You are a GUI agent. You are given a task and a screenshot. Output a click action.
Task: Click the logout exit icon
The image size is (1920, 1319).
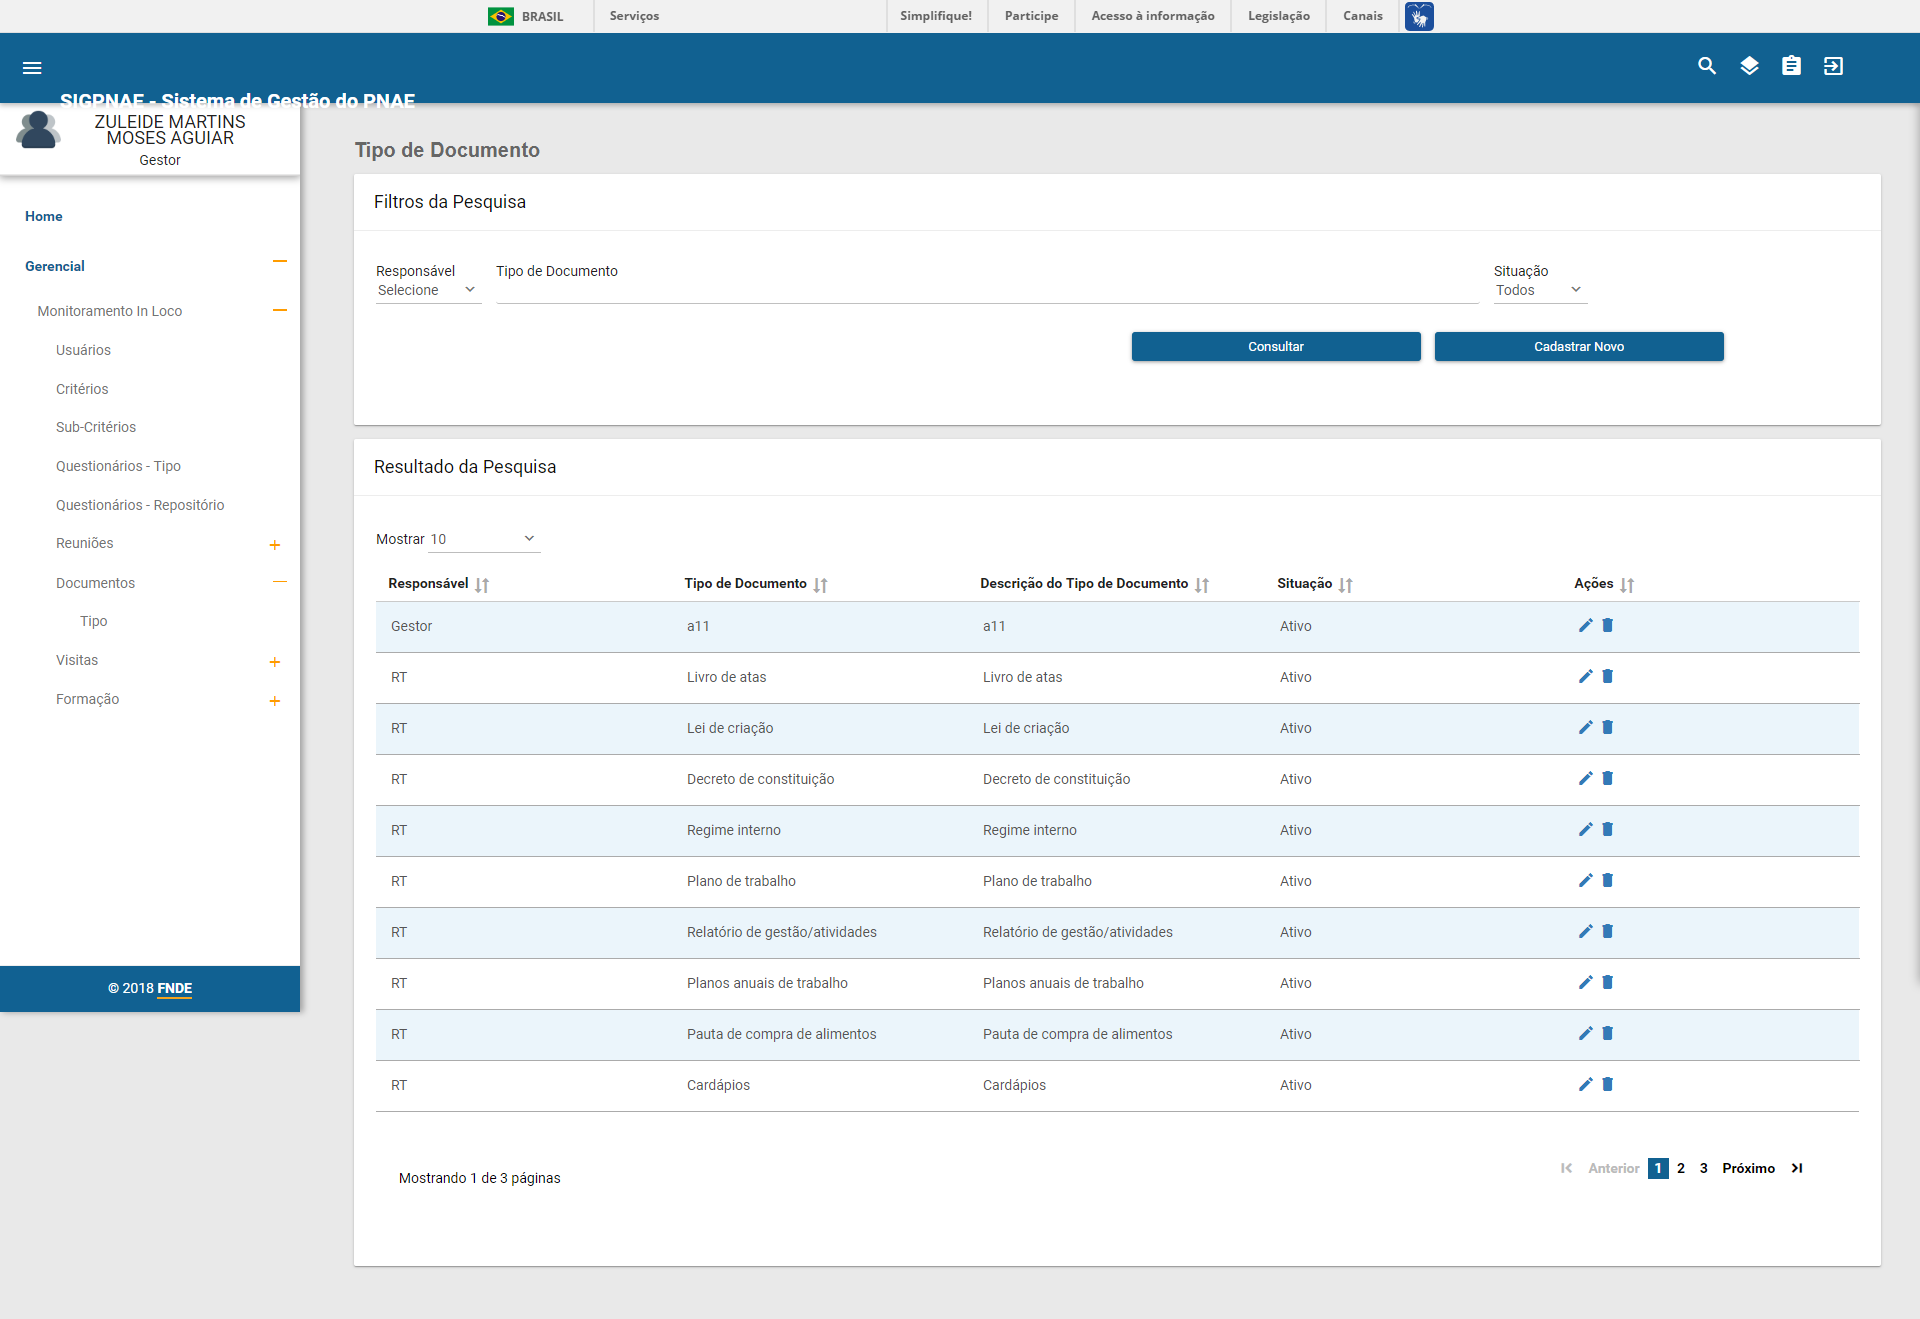pyautogui.click(x=1833, y=66)
